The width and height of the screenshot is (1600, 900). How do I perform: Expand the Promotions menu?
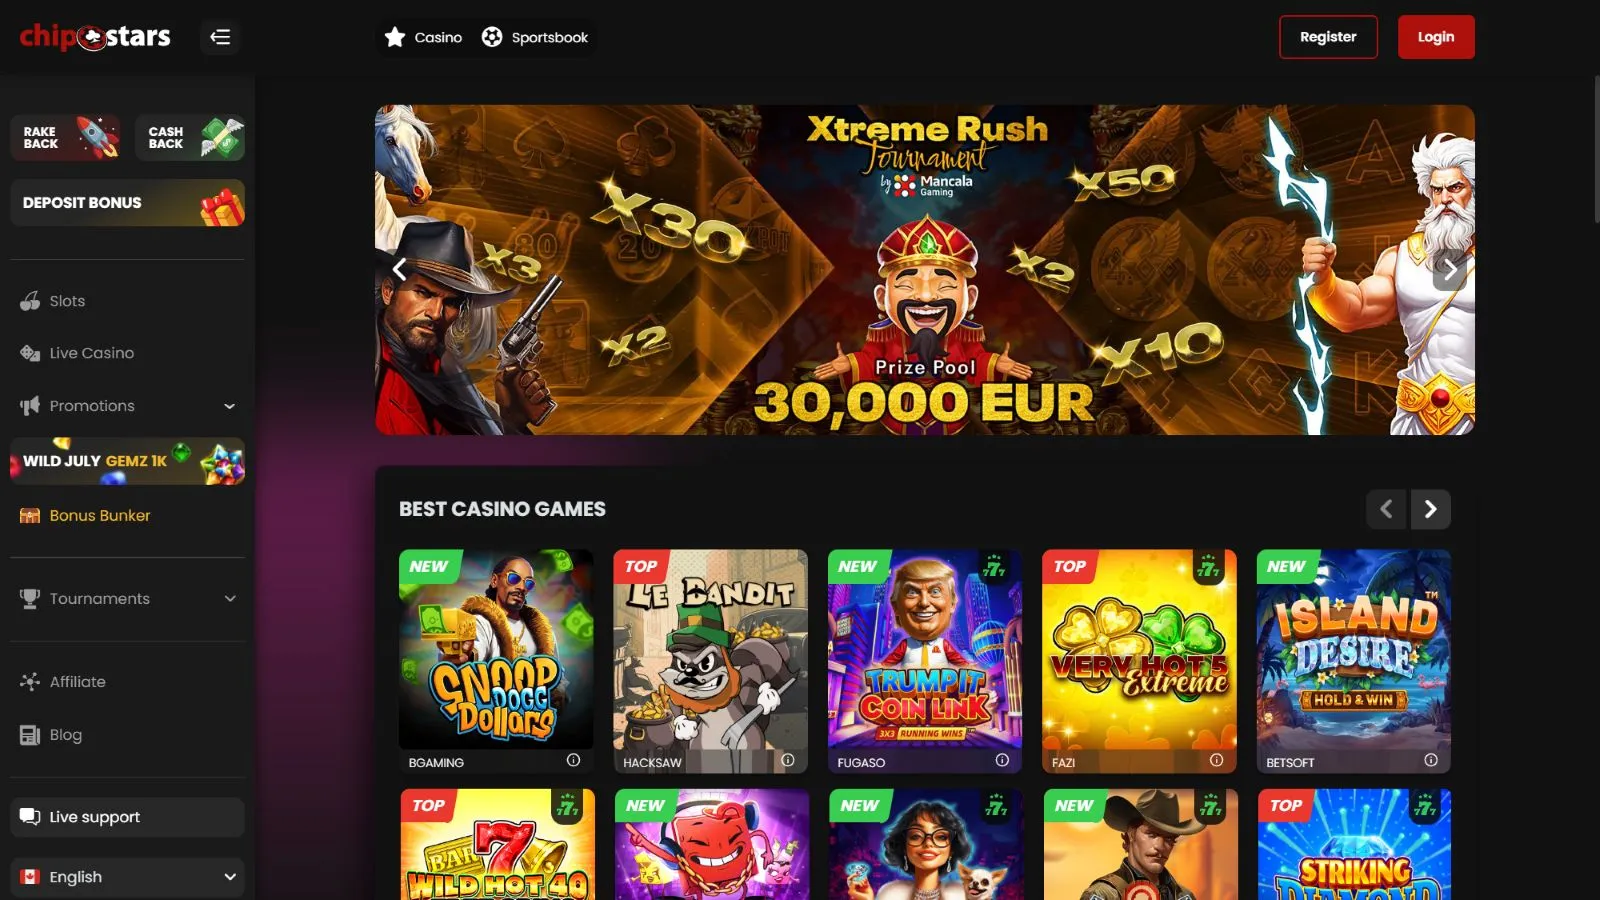click(x=128, y=406)
